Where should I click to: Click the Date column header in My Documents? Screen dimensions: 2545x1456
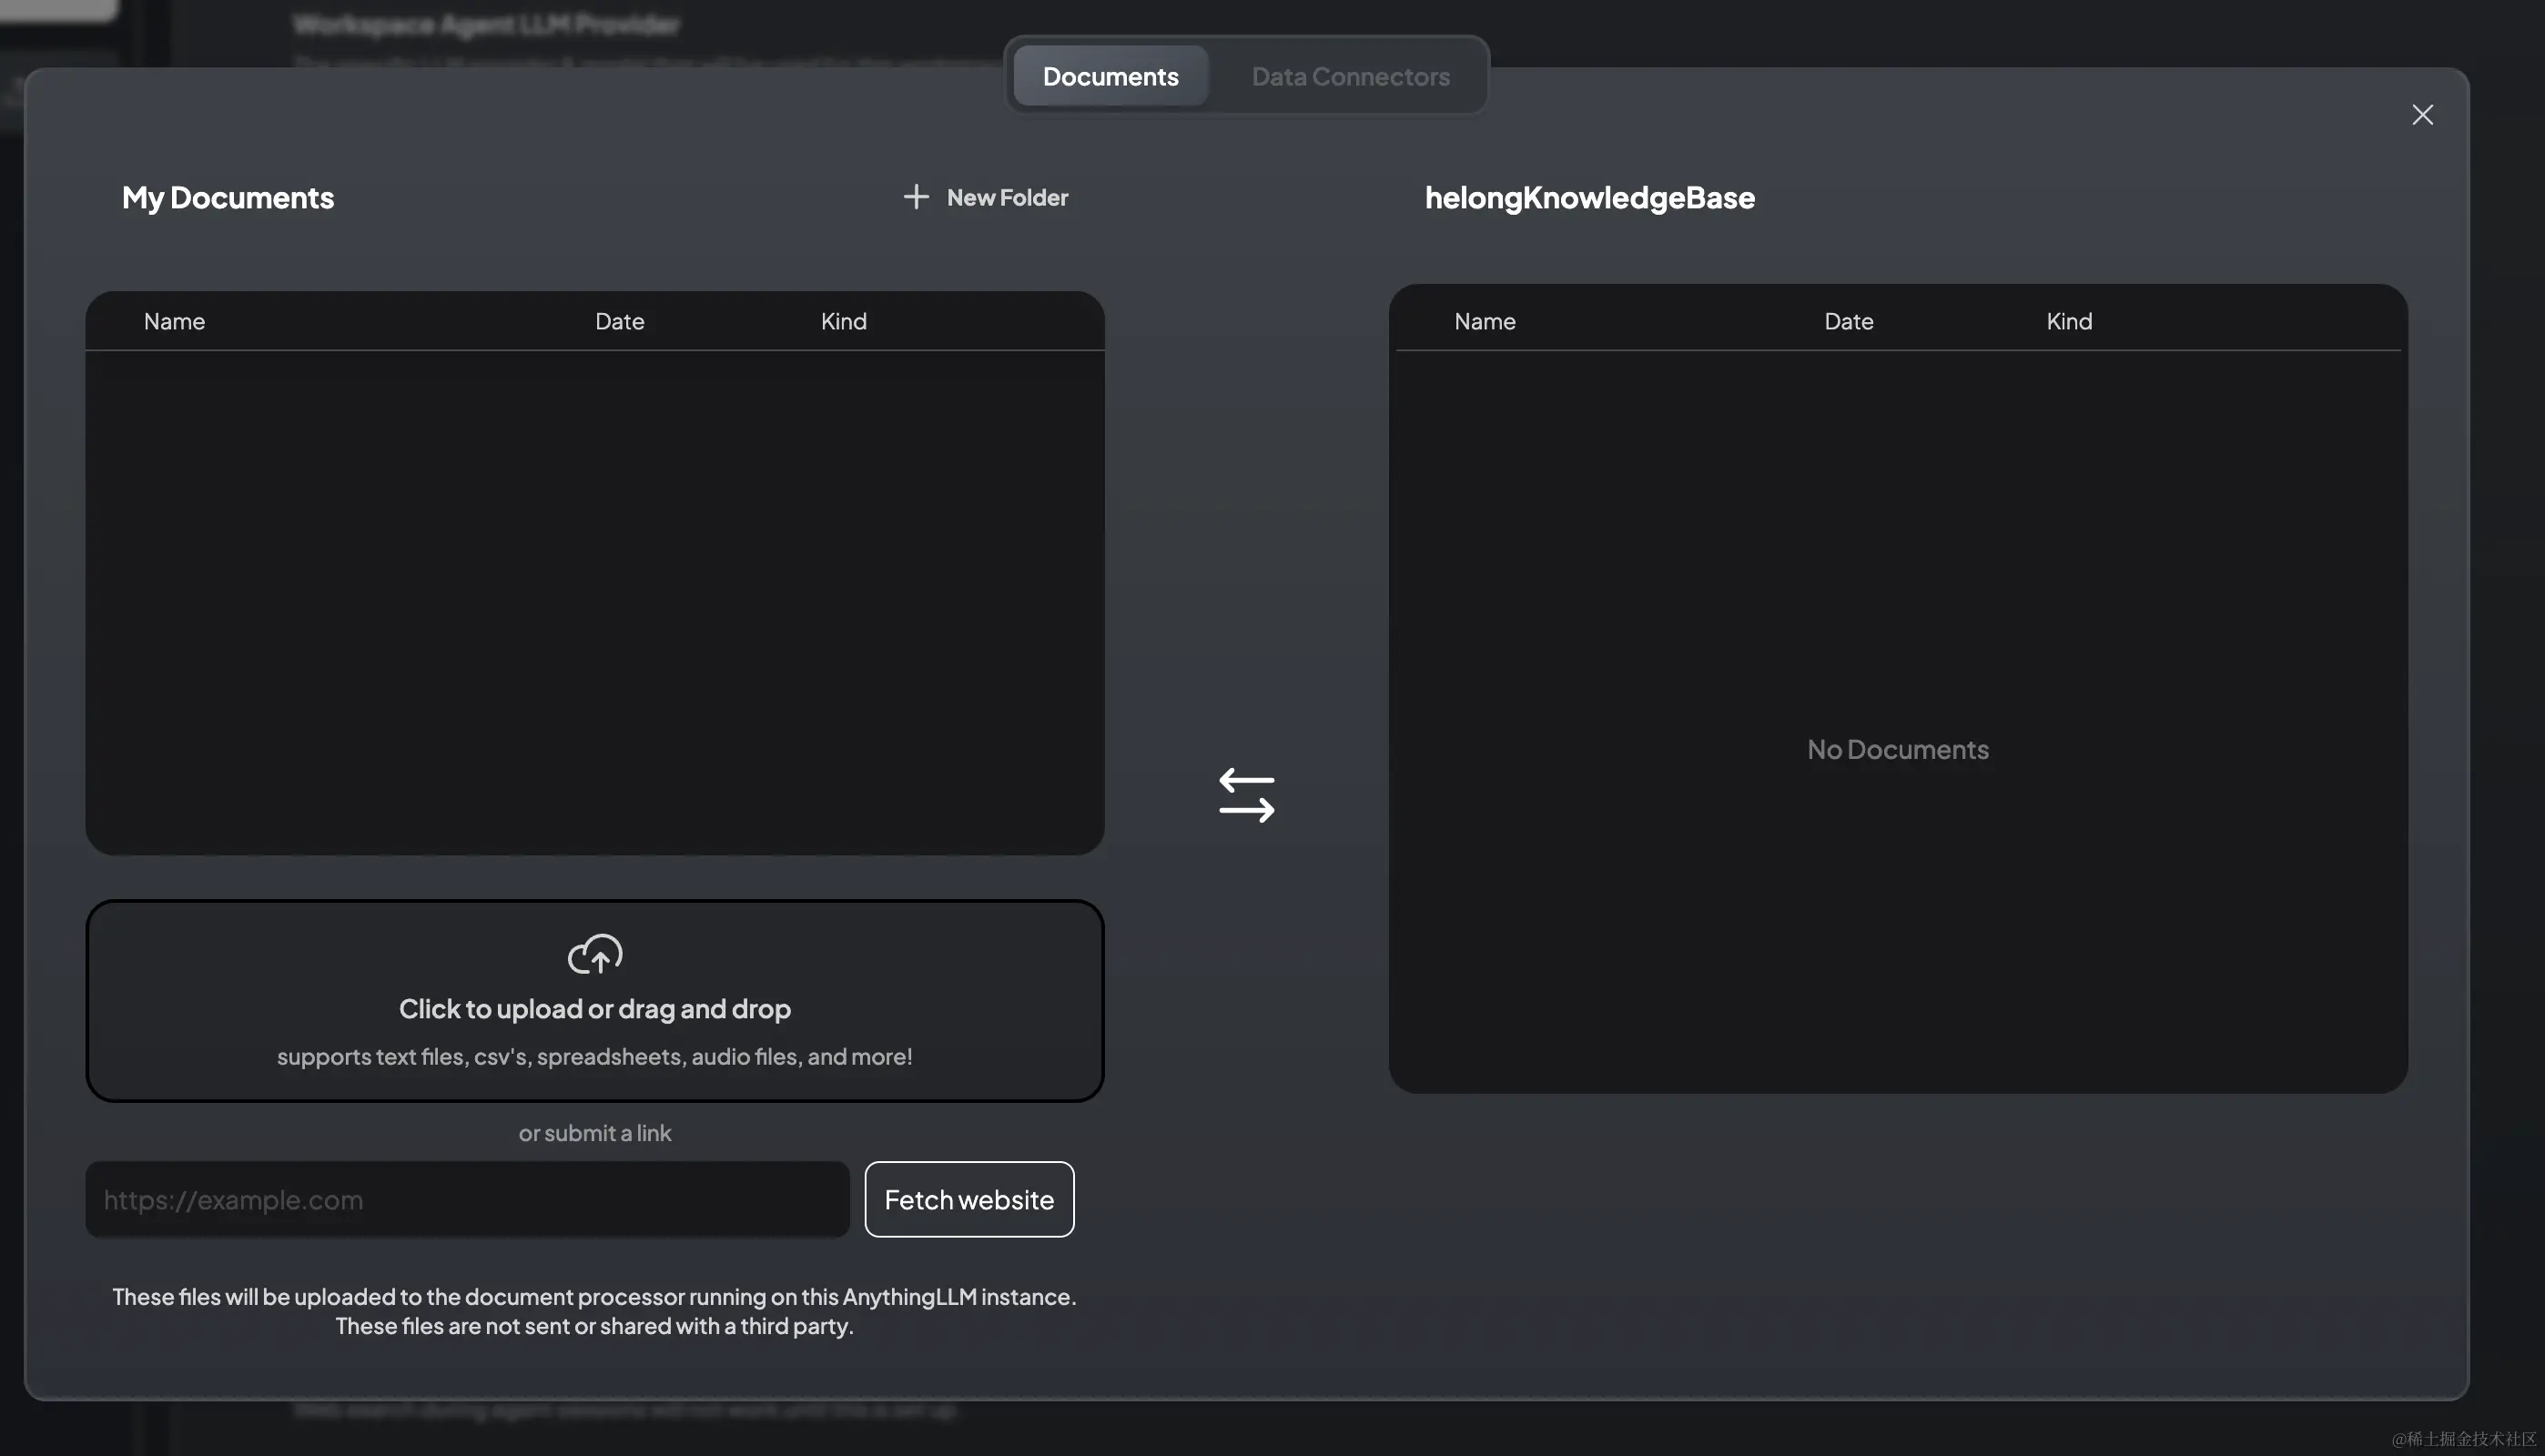click(619, 321)
